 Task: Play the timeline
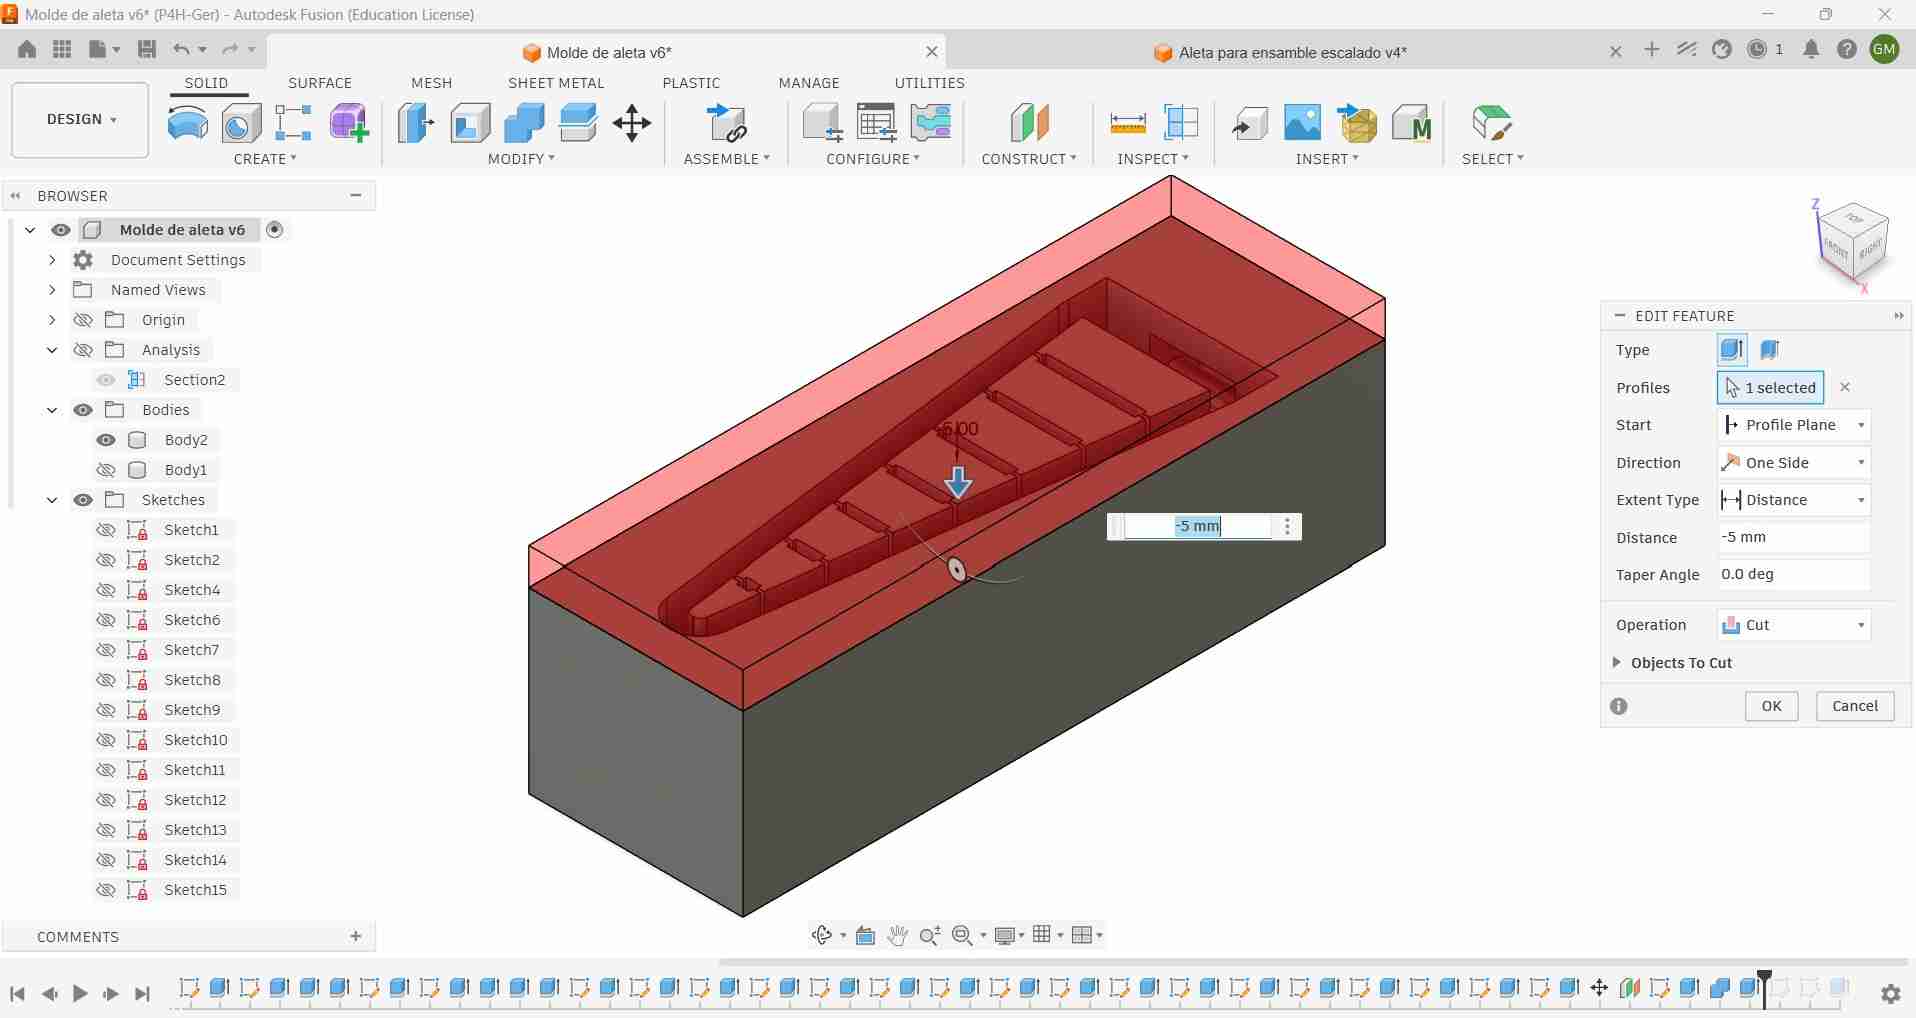pos(80,994)
